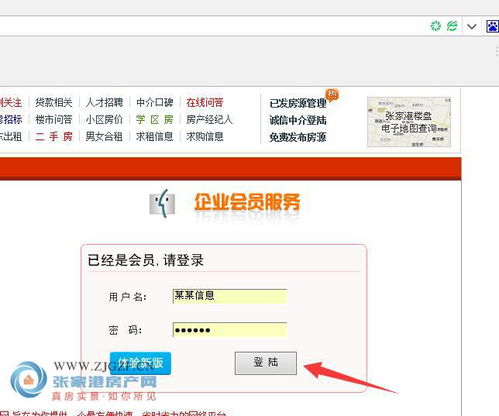Click the face icon beside 企业会员服务
The width and height of the screenshot is (499, 416).
162,203
